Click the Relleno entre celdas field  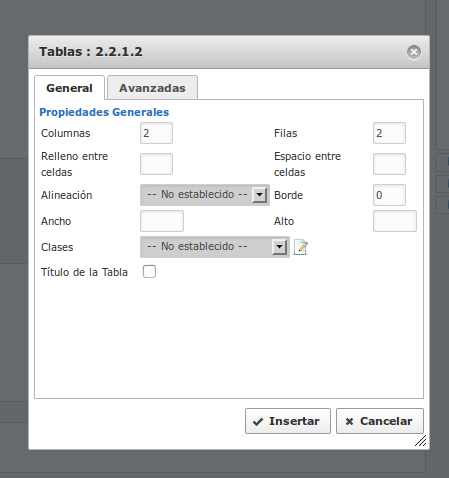point(156,164)
